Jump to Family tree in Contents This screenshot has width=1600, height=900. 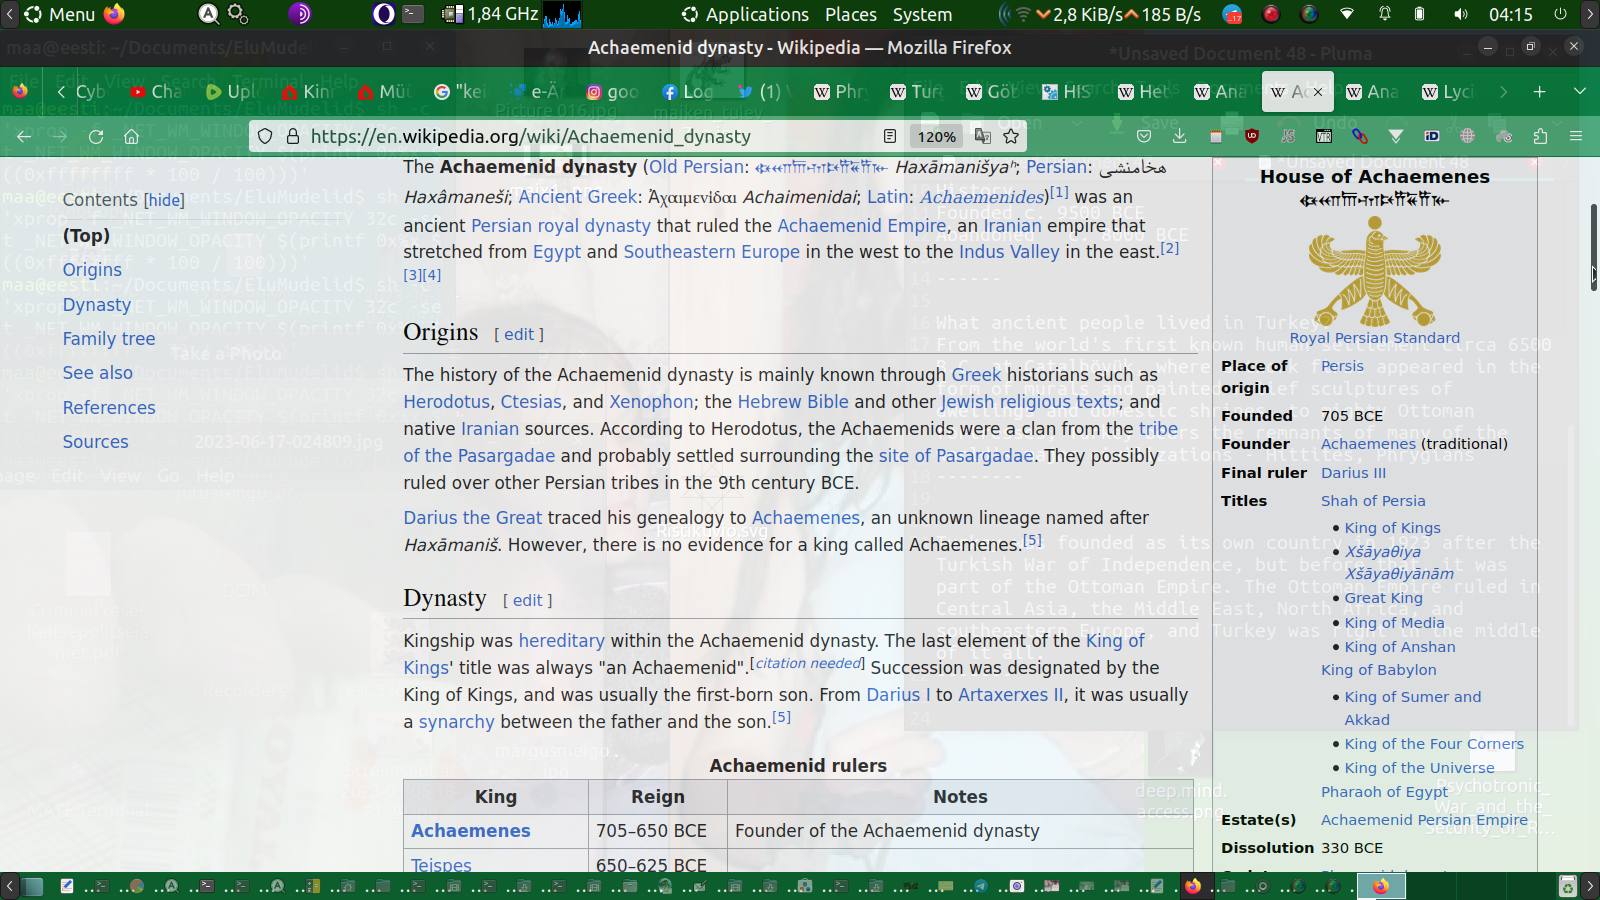coord(109,339)
